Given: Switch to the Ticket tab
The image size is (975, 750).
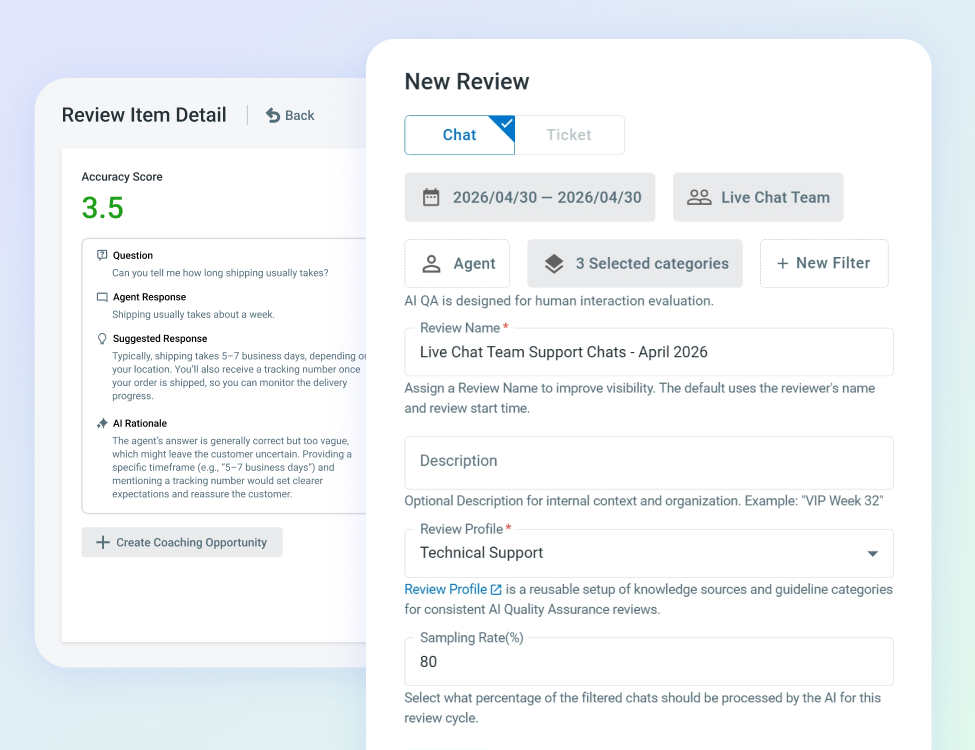Looking at the screenshot, I should point(569,135).
